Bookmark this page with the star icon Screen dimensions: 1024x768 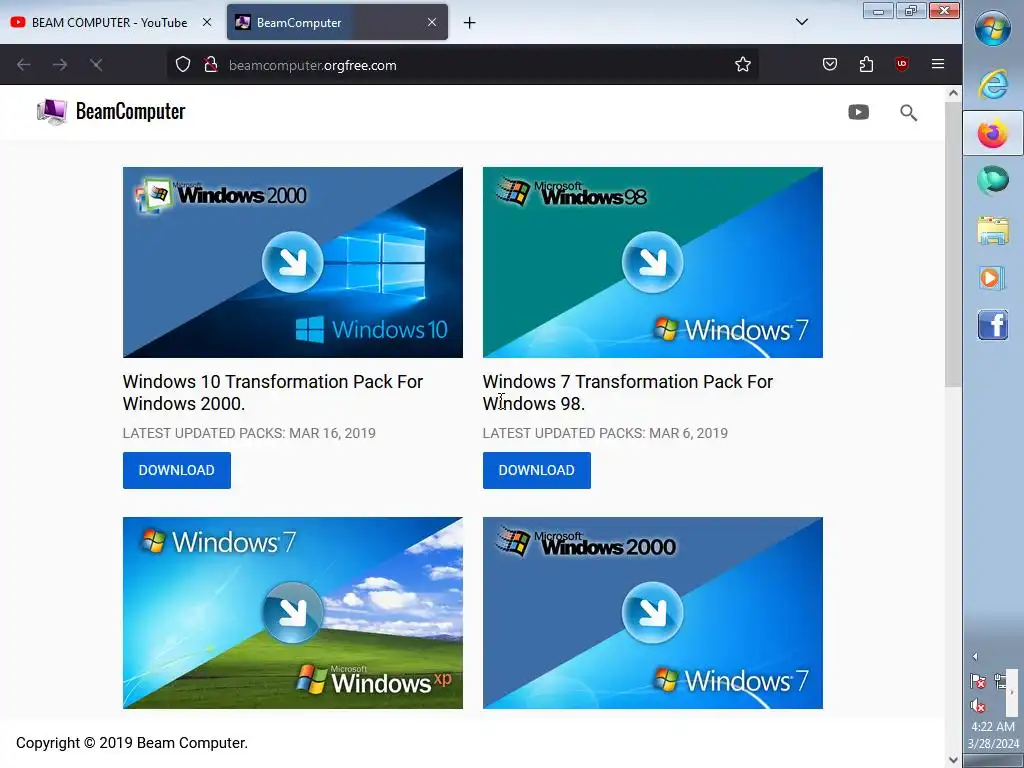pyautogui.click(x=743, y=65)
